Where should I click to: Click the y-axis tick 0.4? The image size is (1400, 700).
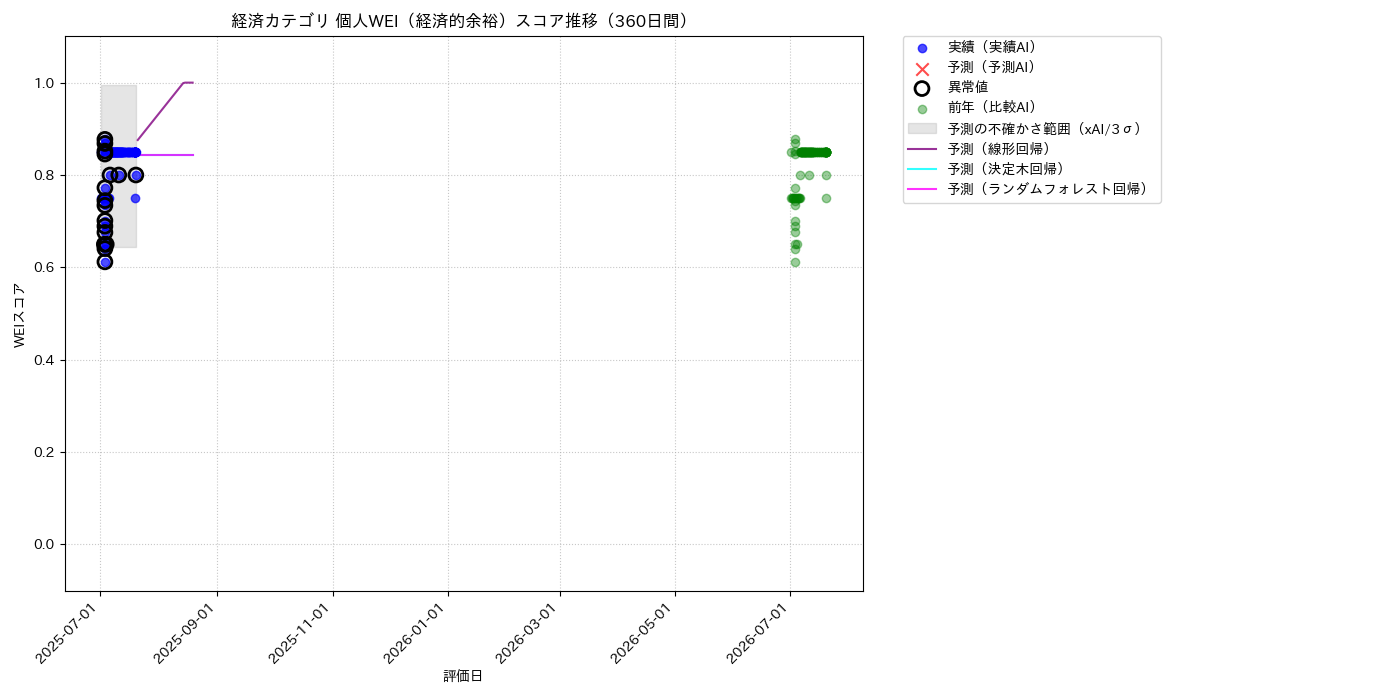46,360
